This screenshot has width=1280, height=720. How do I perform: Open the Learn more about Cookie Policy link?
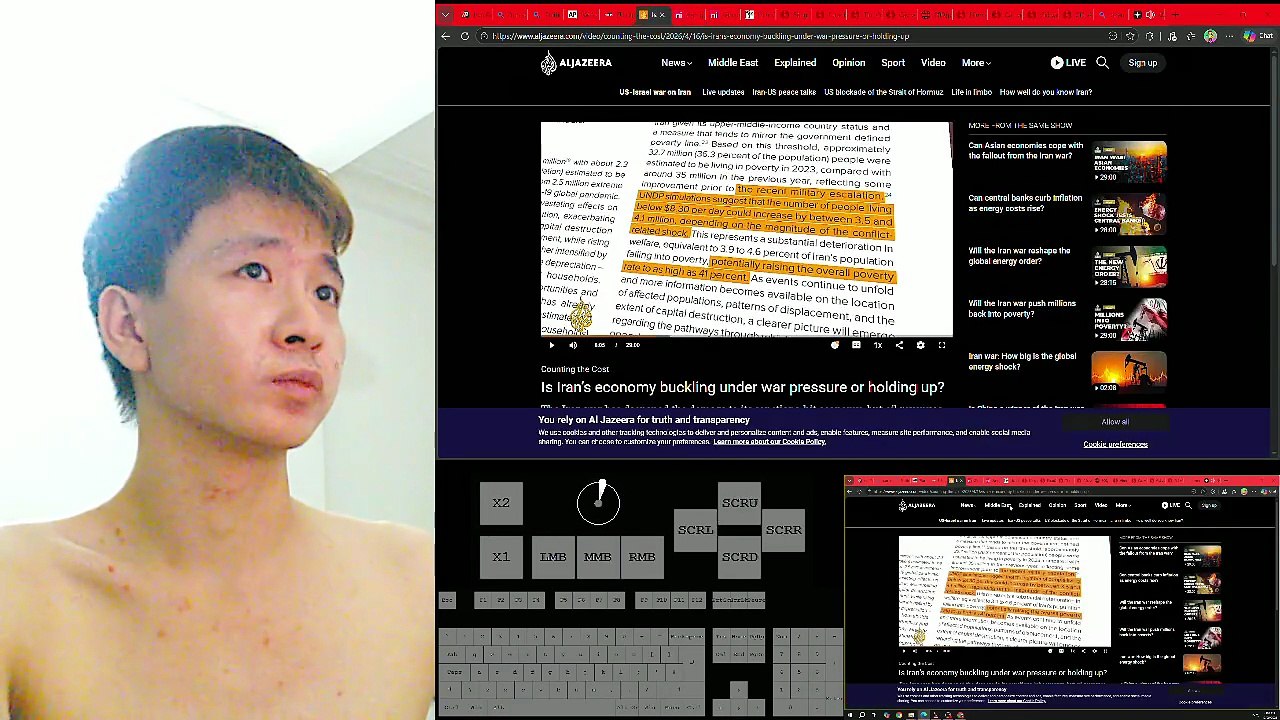769,442
